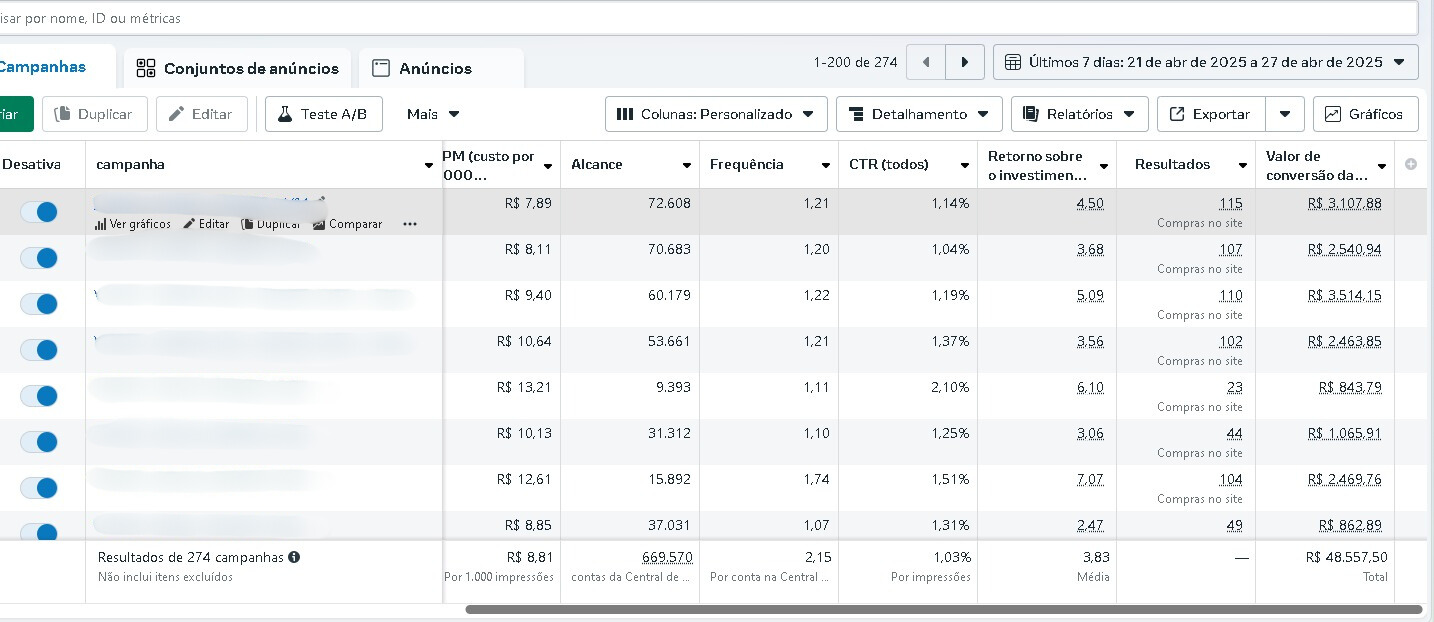Open Retorno sobre o investimento column menu
The height and width of the screenshot is (622, 1434).
(1104, 165)
